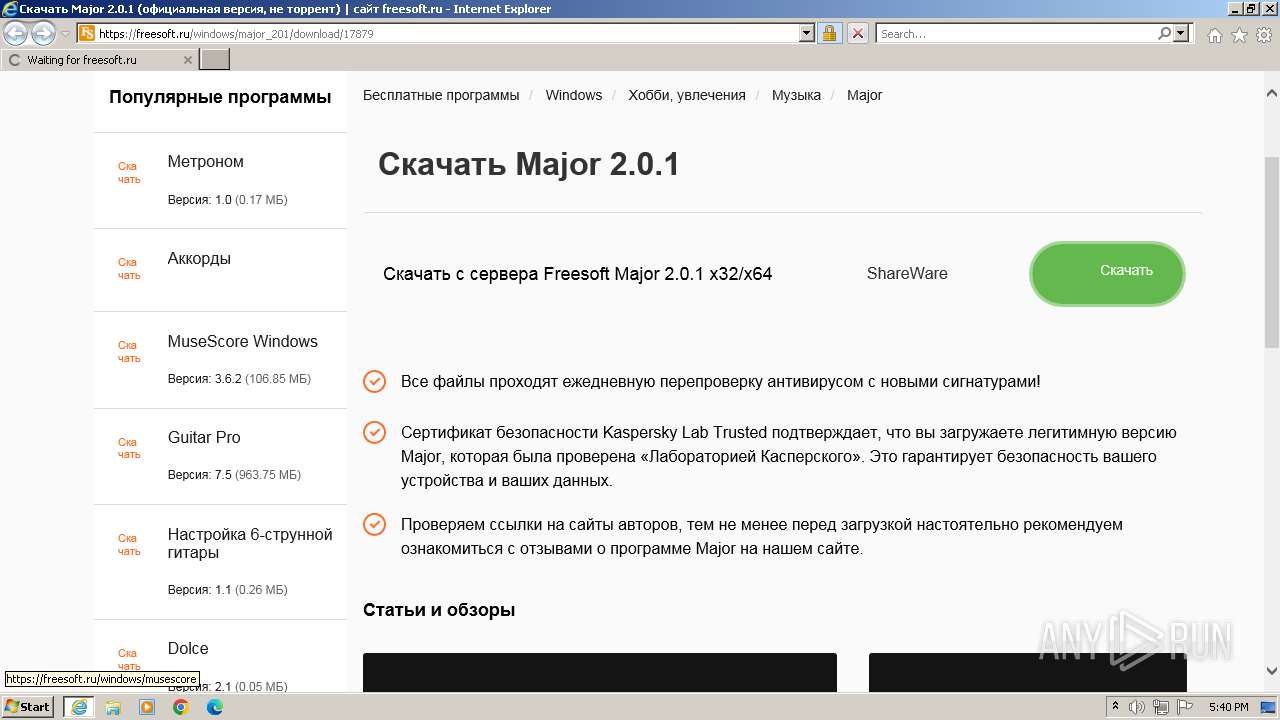Click the magnifier search icon
This screenshot has width=1280, height=720.
[x=1164, y=33]
